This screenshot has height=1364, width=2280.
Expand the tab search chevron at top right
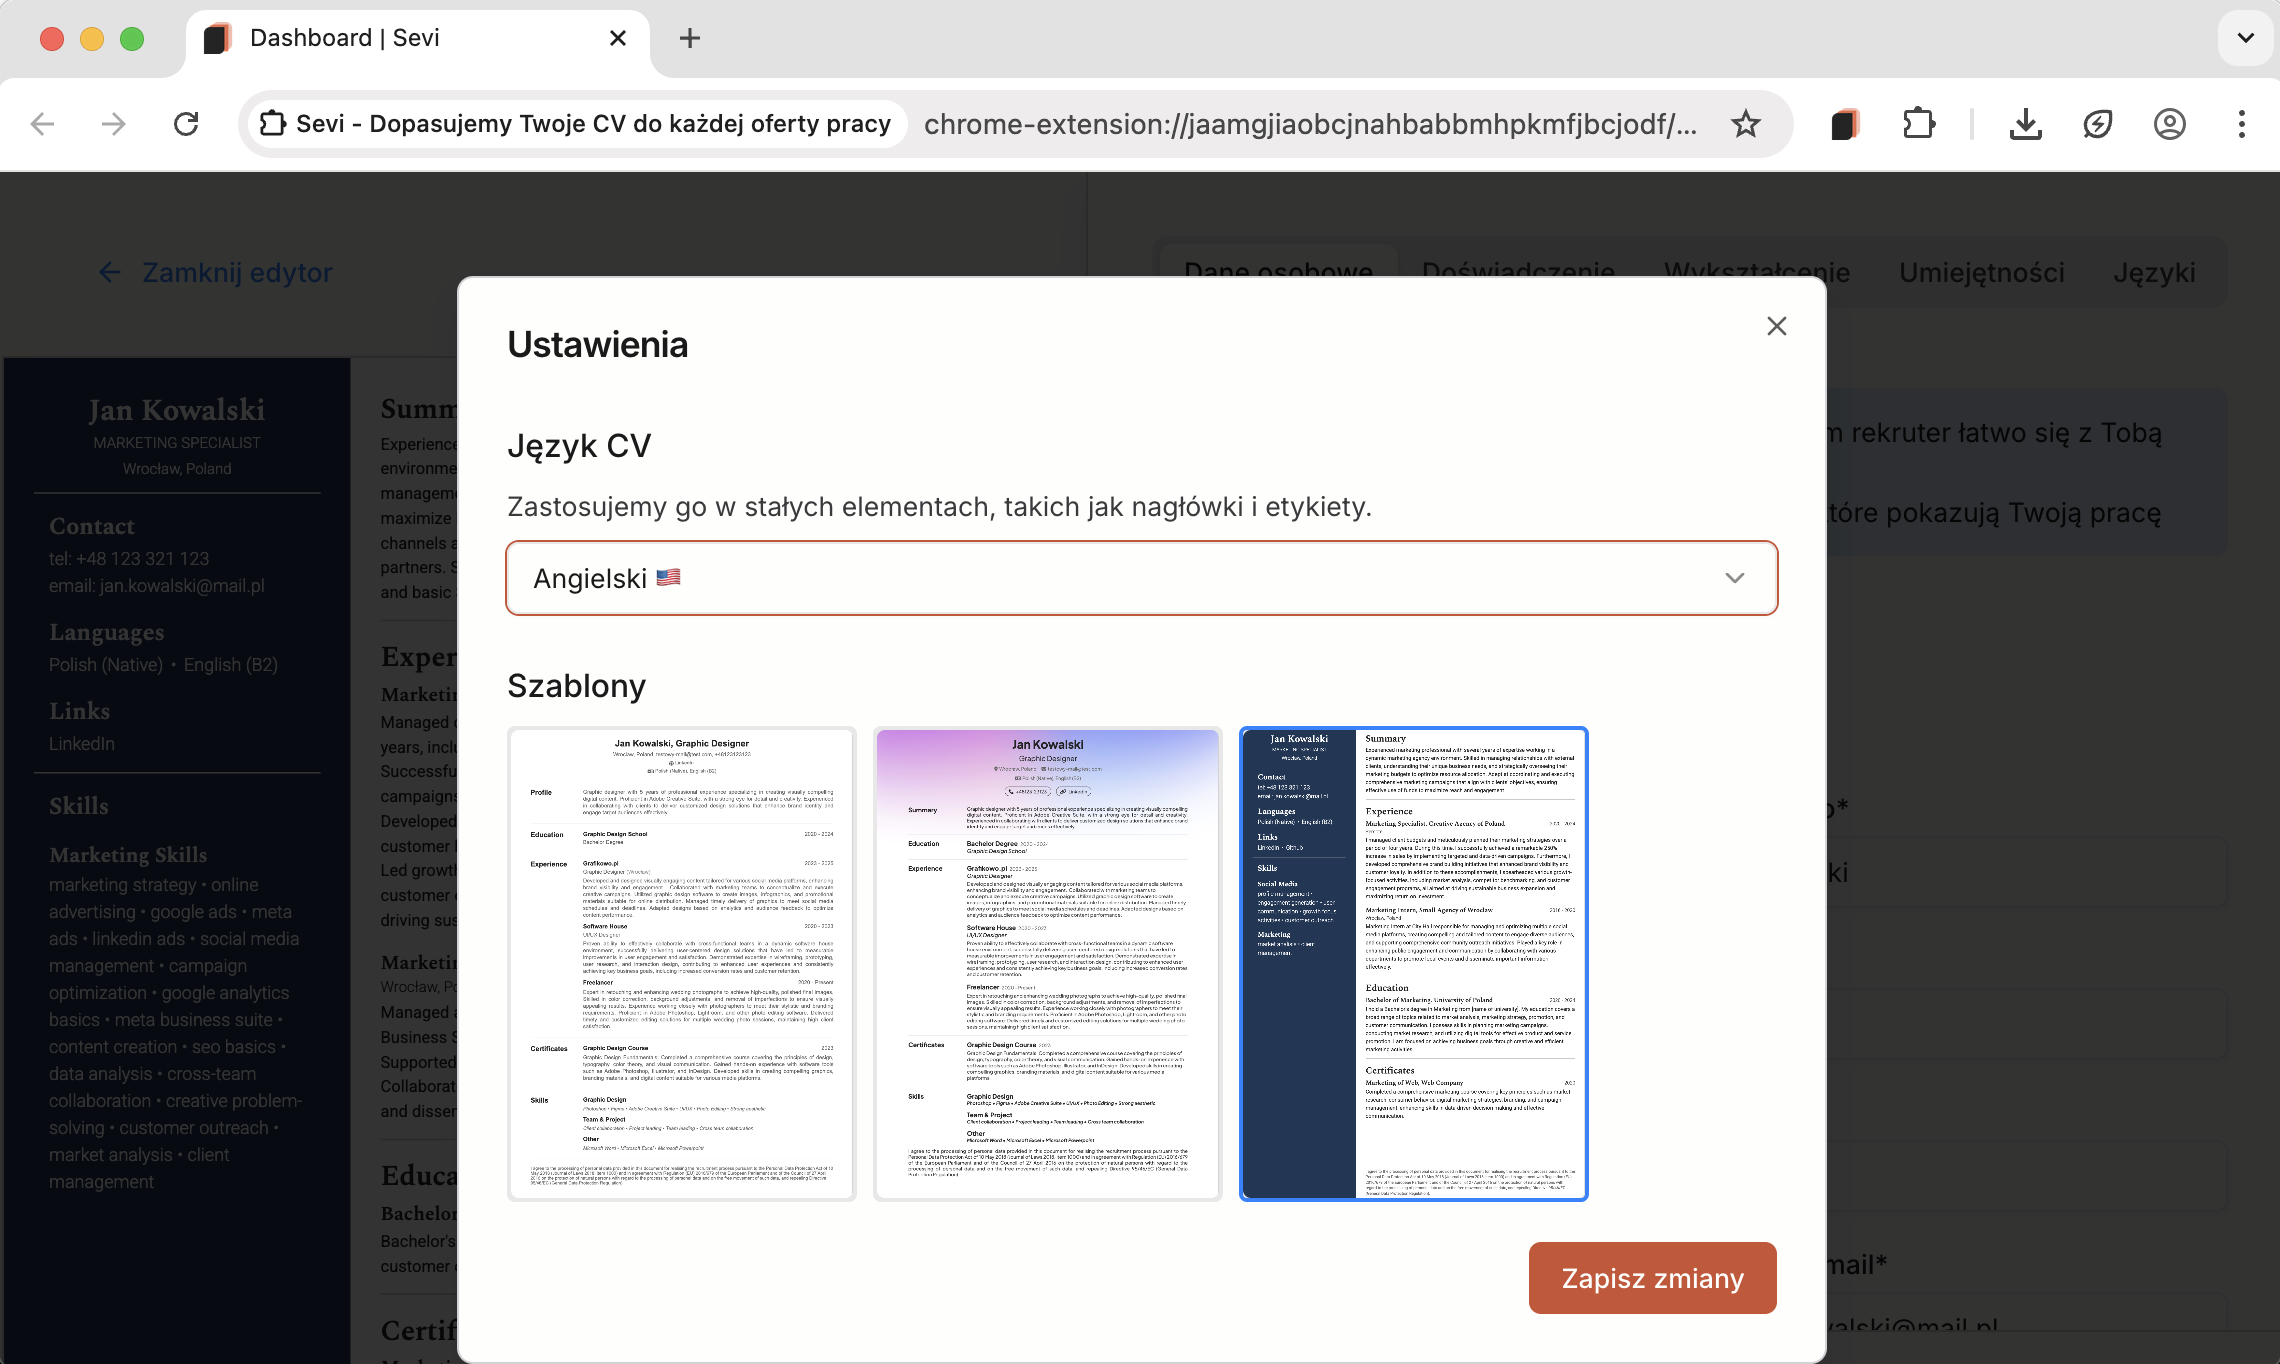click(2245, 38)
